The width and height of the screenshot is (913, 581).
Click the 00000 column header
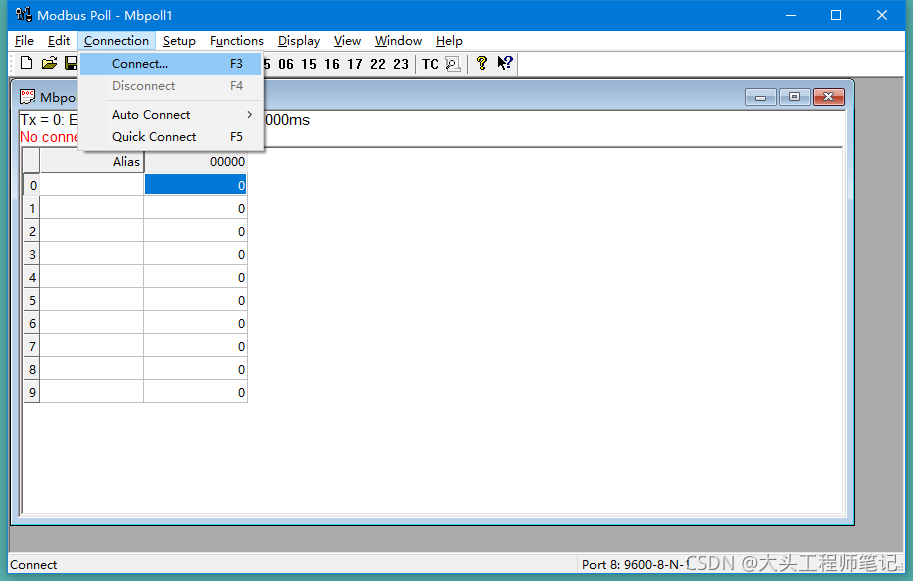[196, 161]
